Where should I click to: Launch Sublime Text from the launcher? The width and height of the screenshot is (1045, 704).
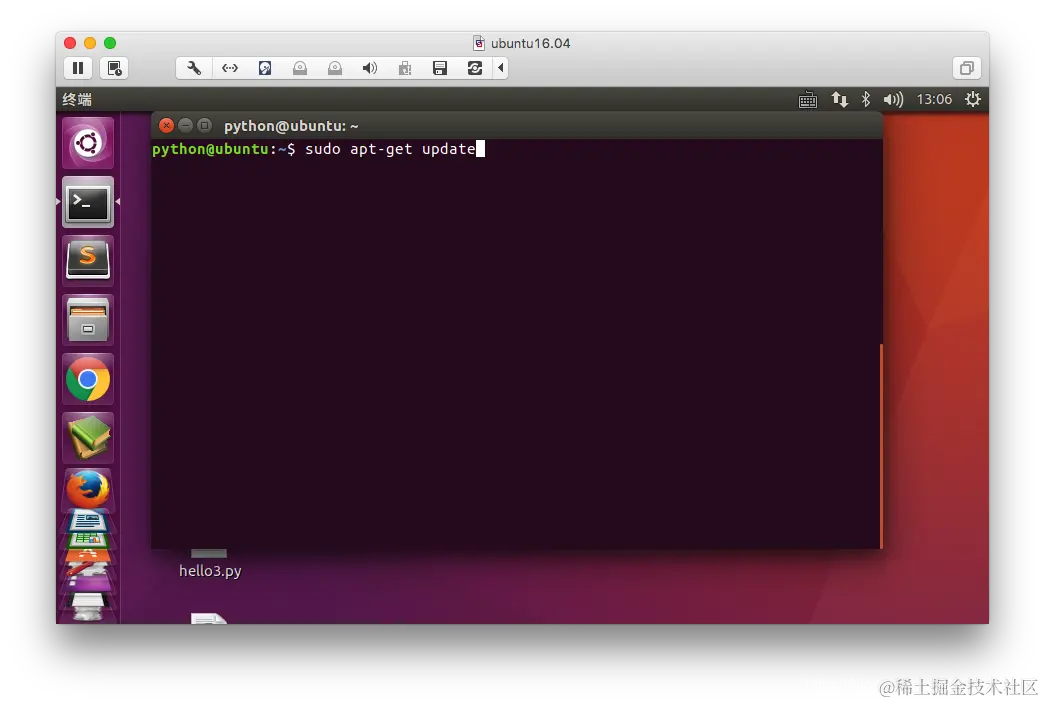click(88, 261)
